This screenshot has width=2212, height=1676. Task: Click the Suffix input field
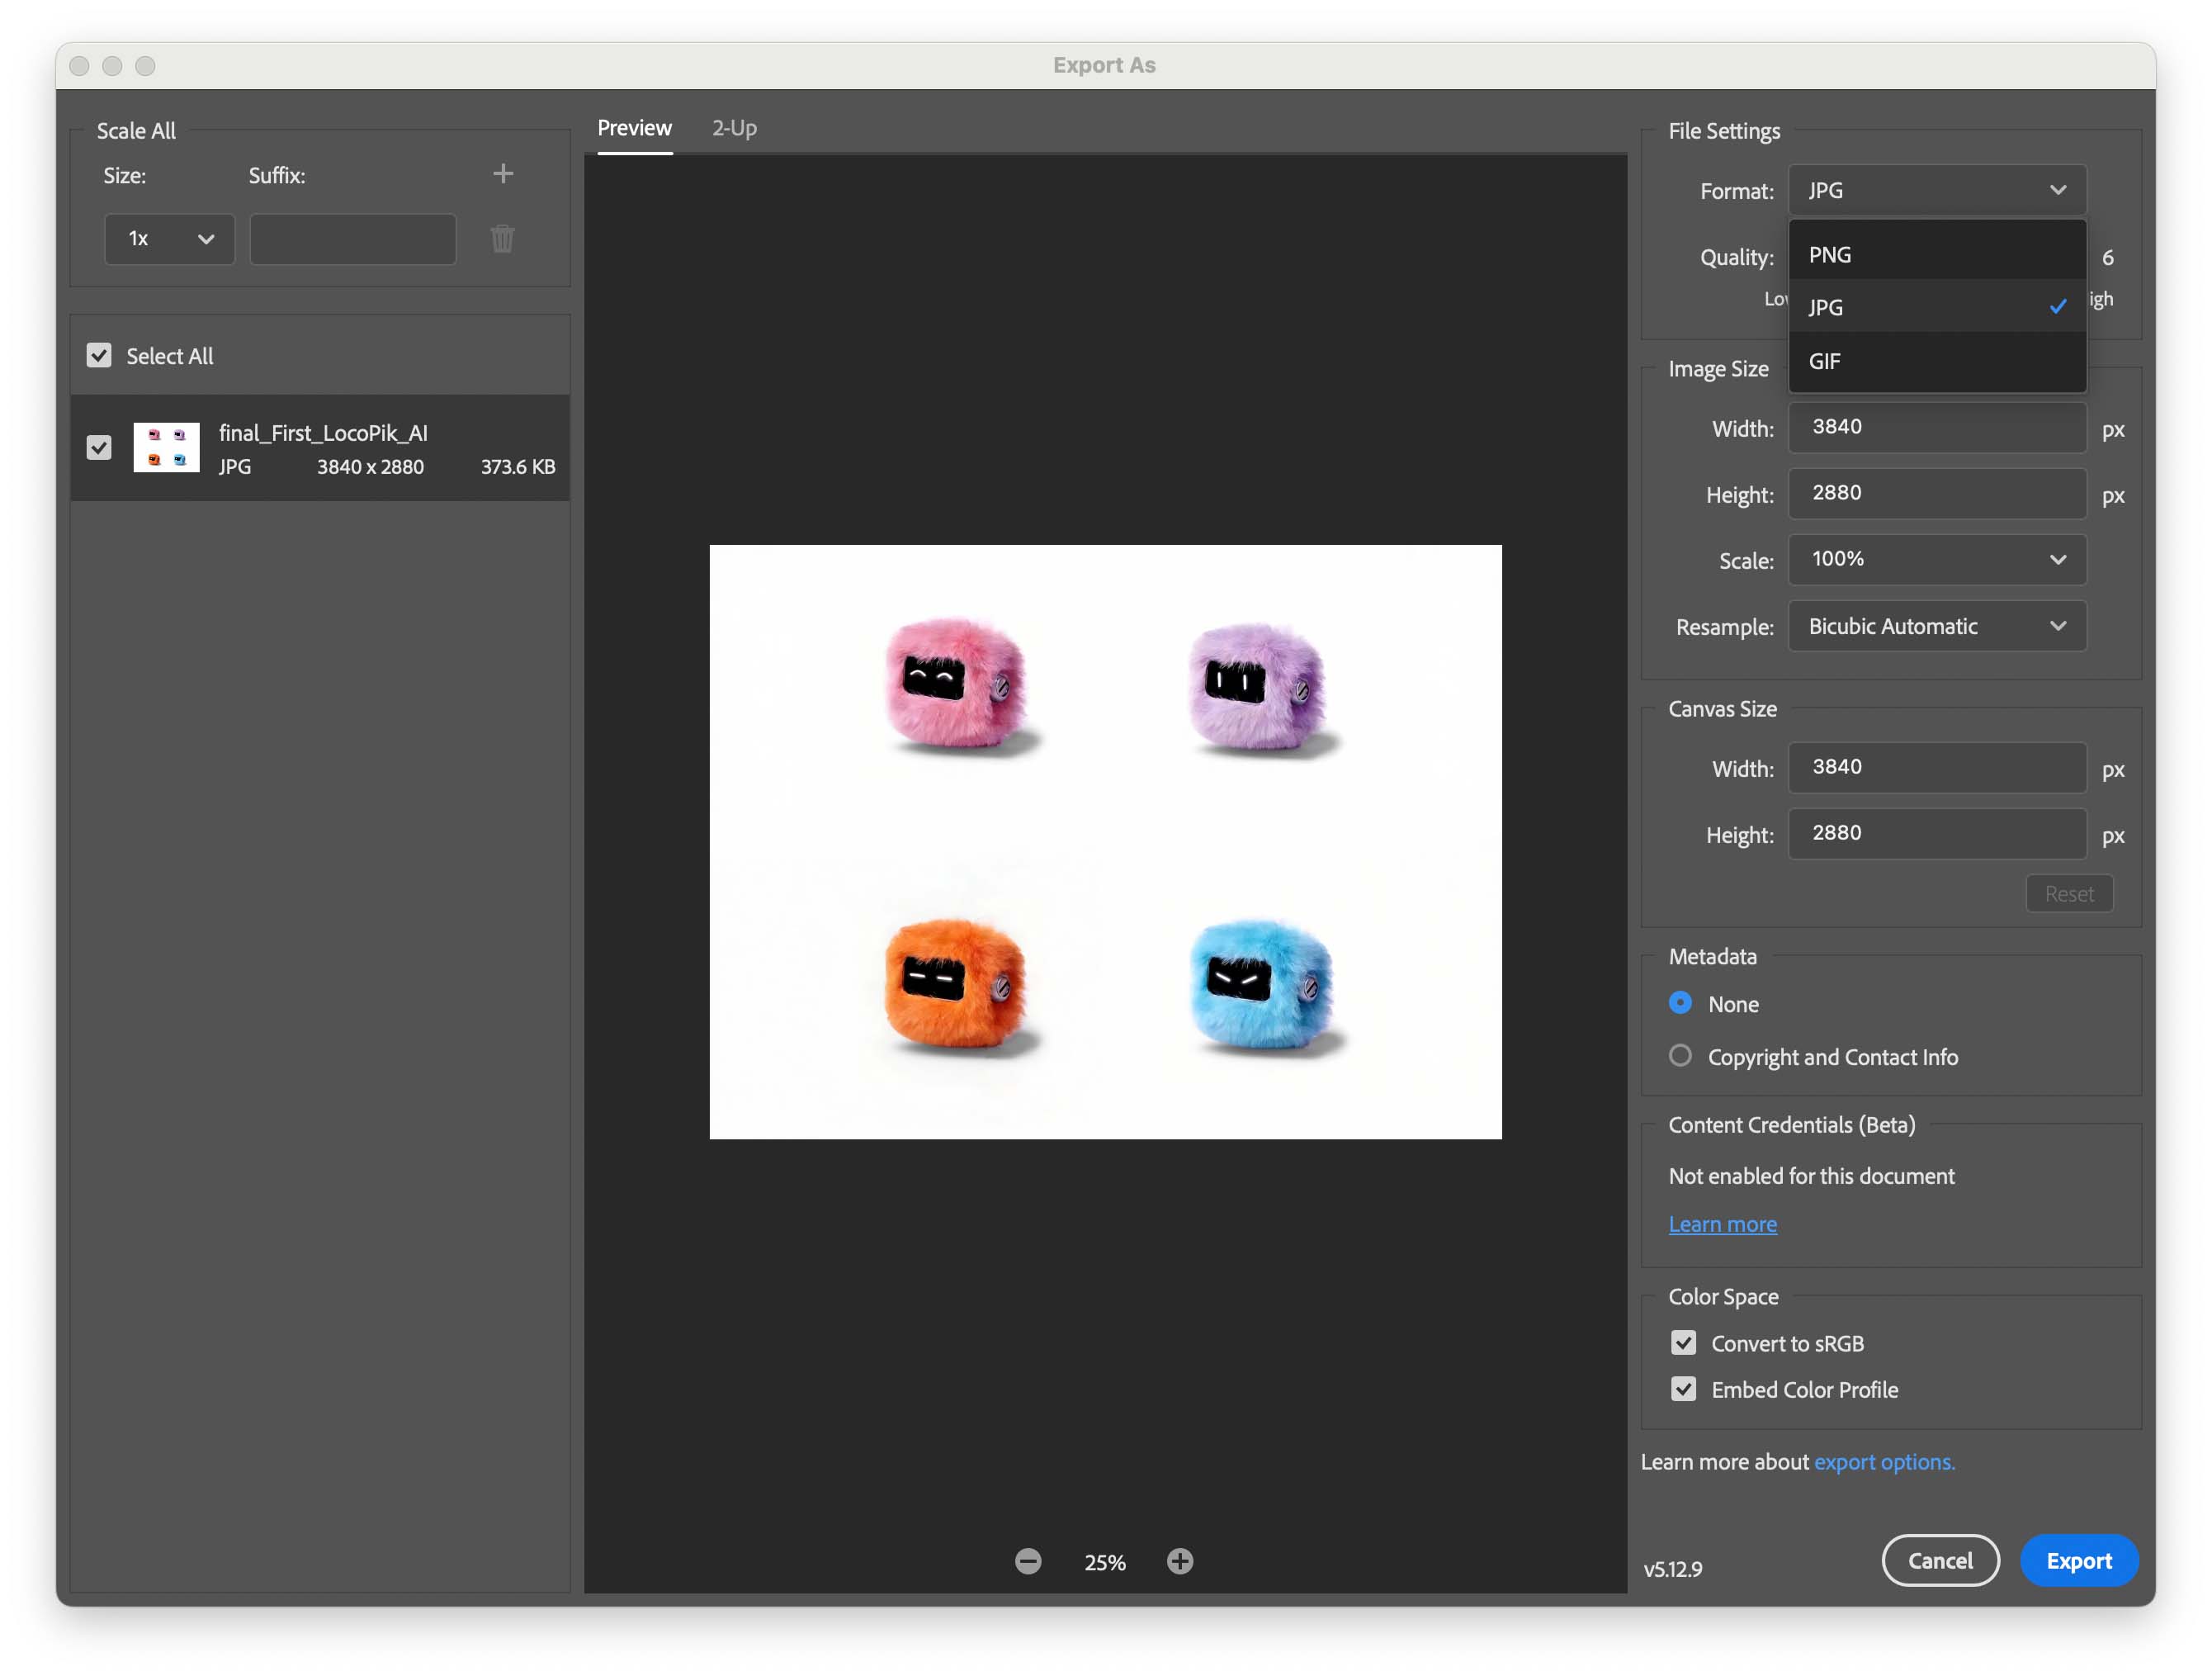tap(352, 239)
